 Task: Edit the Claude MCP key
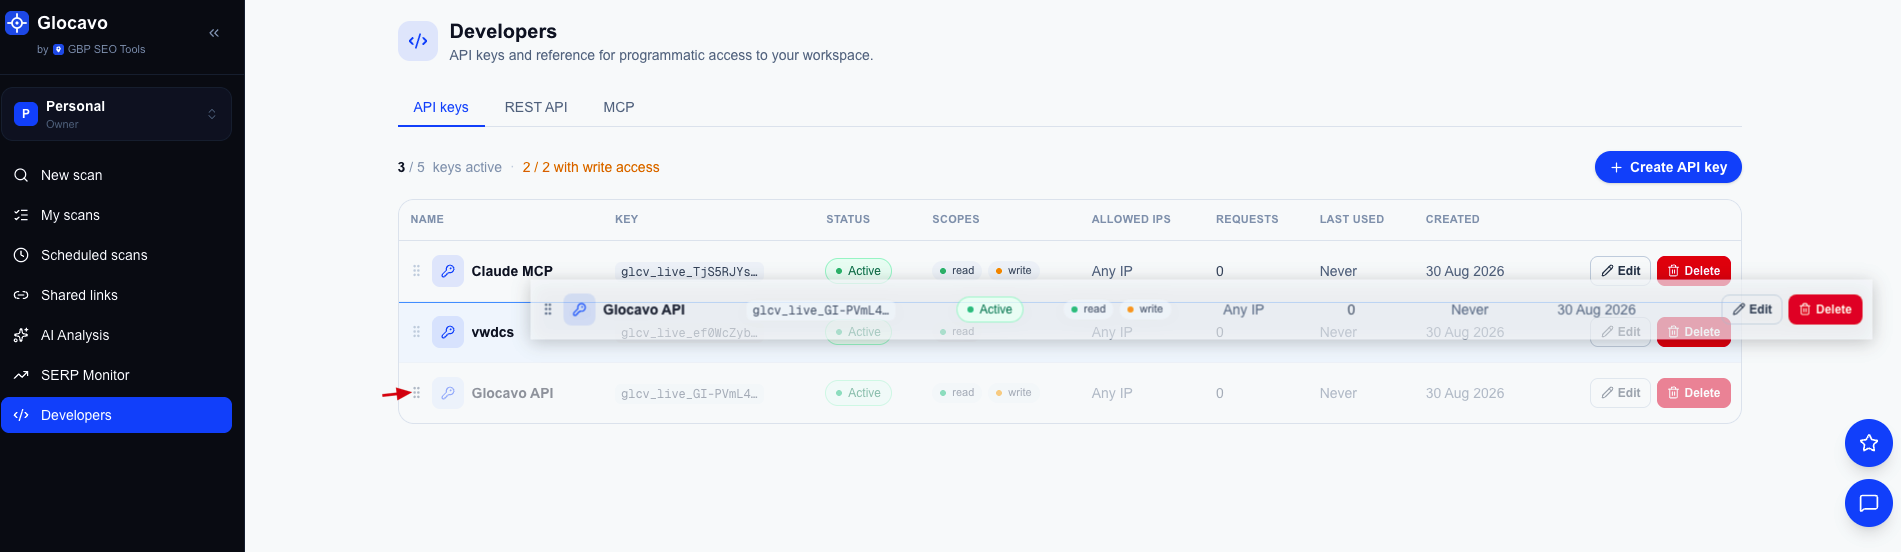point(1620,271)
